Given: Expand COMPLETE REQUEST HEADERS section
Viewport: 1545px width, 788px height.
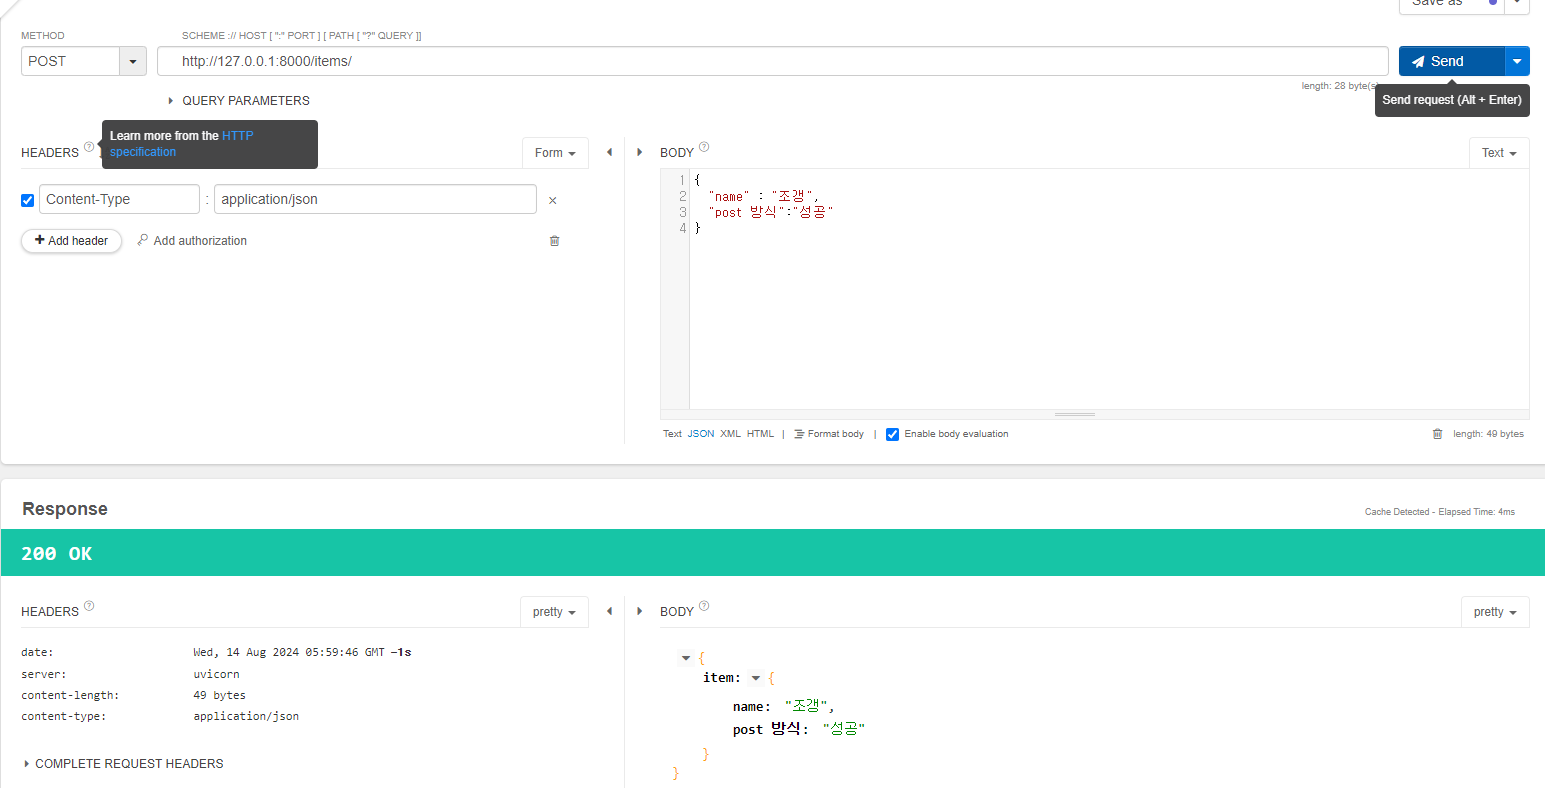Looking at the screenshot, I should [x=123, y=764].
